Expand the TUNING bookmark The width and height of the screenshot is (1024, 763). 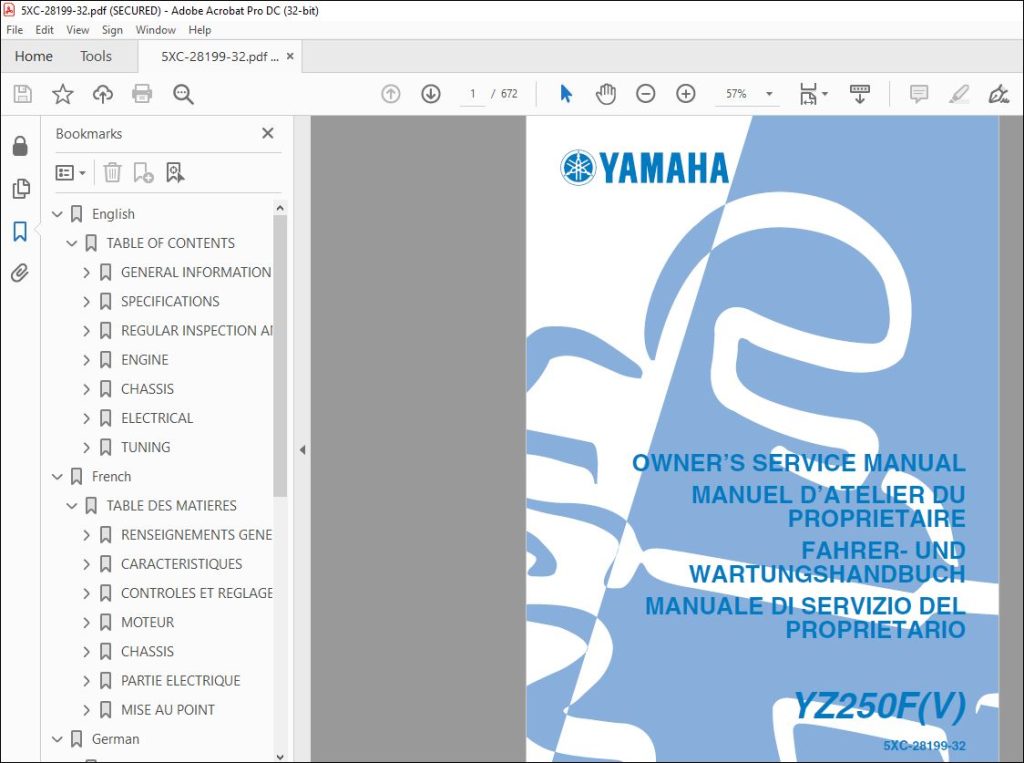tap(86, 447)
